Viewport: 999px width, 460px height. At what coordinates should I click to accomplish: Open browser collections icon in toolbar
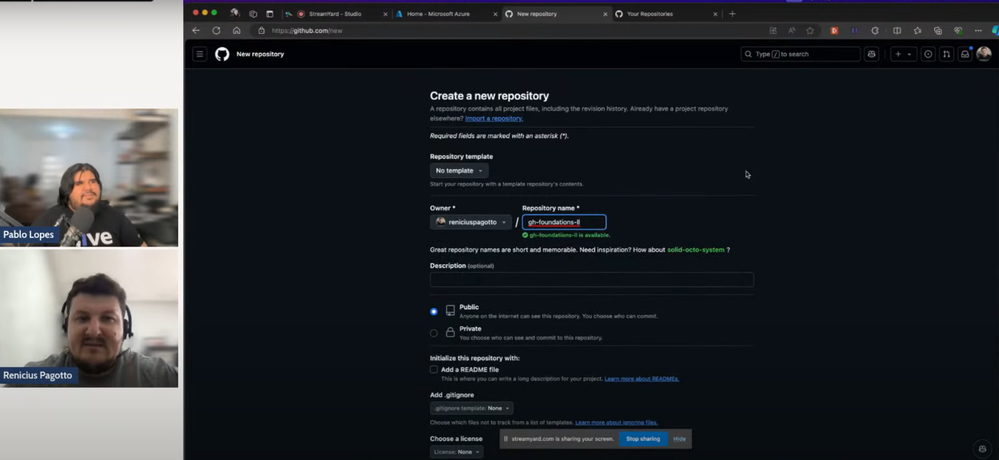point(937,31)
